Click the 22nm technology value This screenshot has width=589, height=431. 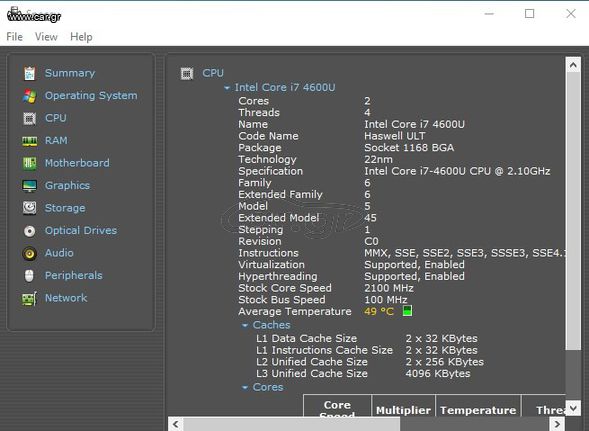tap(378, 159)
